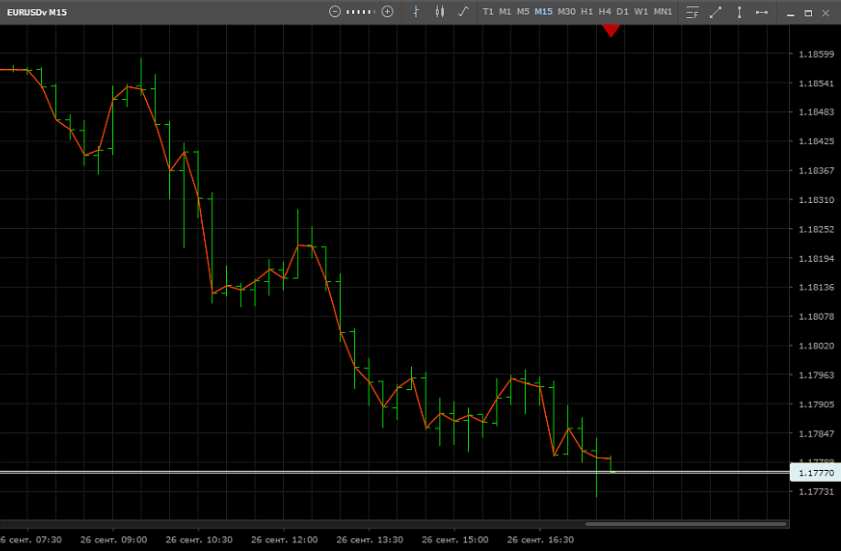Click the 1.18136 price axis label
This screenshot has width=841, height=551.
(x=816, y=288)
